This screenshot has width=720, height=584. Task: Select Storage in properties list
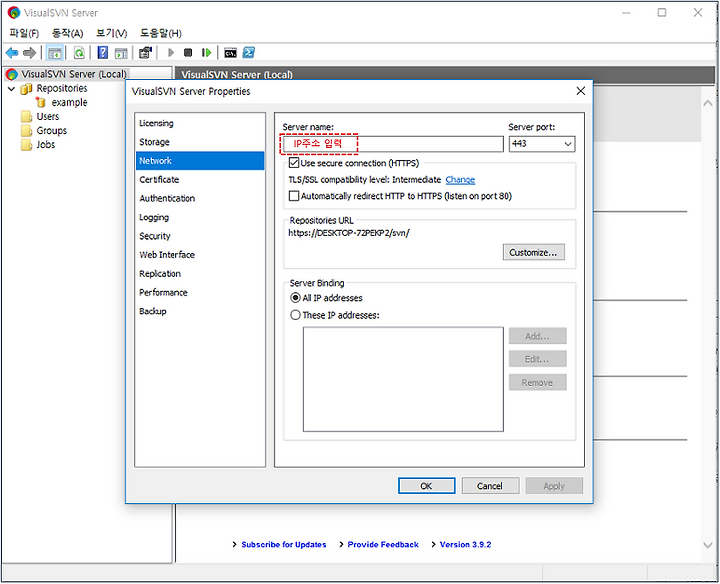pos(200,142)
